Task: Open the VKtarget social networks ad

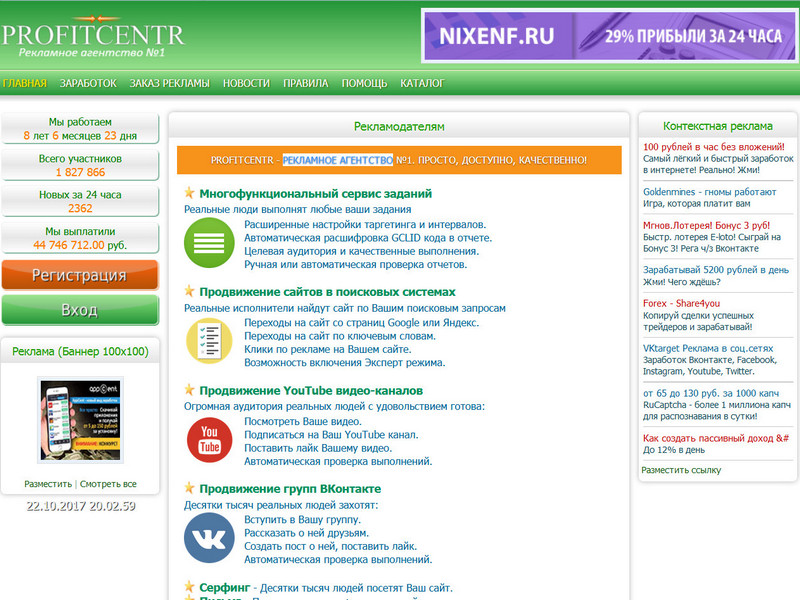Action: [708, 348]
